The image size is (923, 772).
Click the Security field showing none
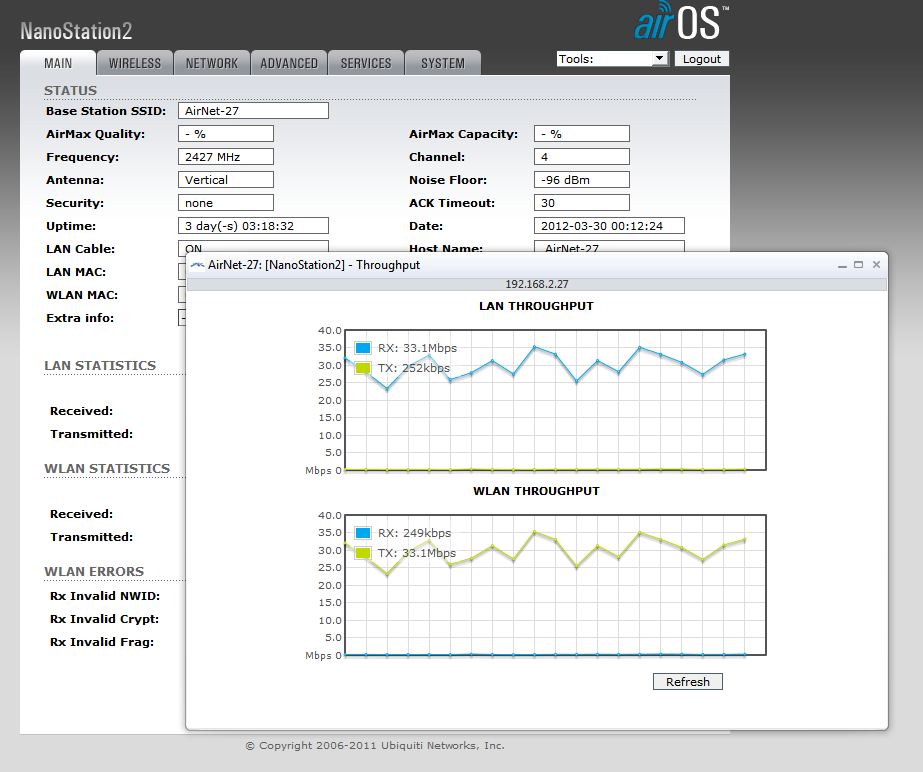226,203
